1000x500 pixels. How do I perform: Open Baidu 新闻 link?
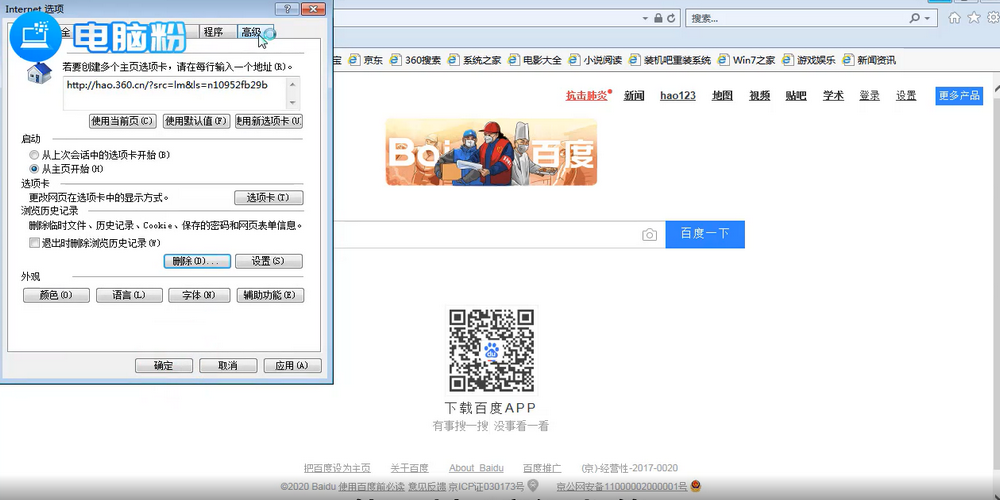(x=634, y=96)
